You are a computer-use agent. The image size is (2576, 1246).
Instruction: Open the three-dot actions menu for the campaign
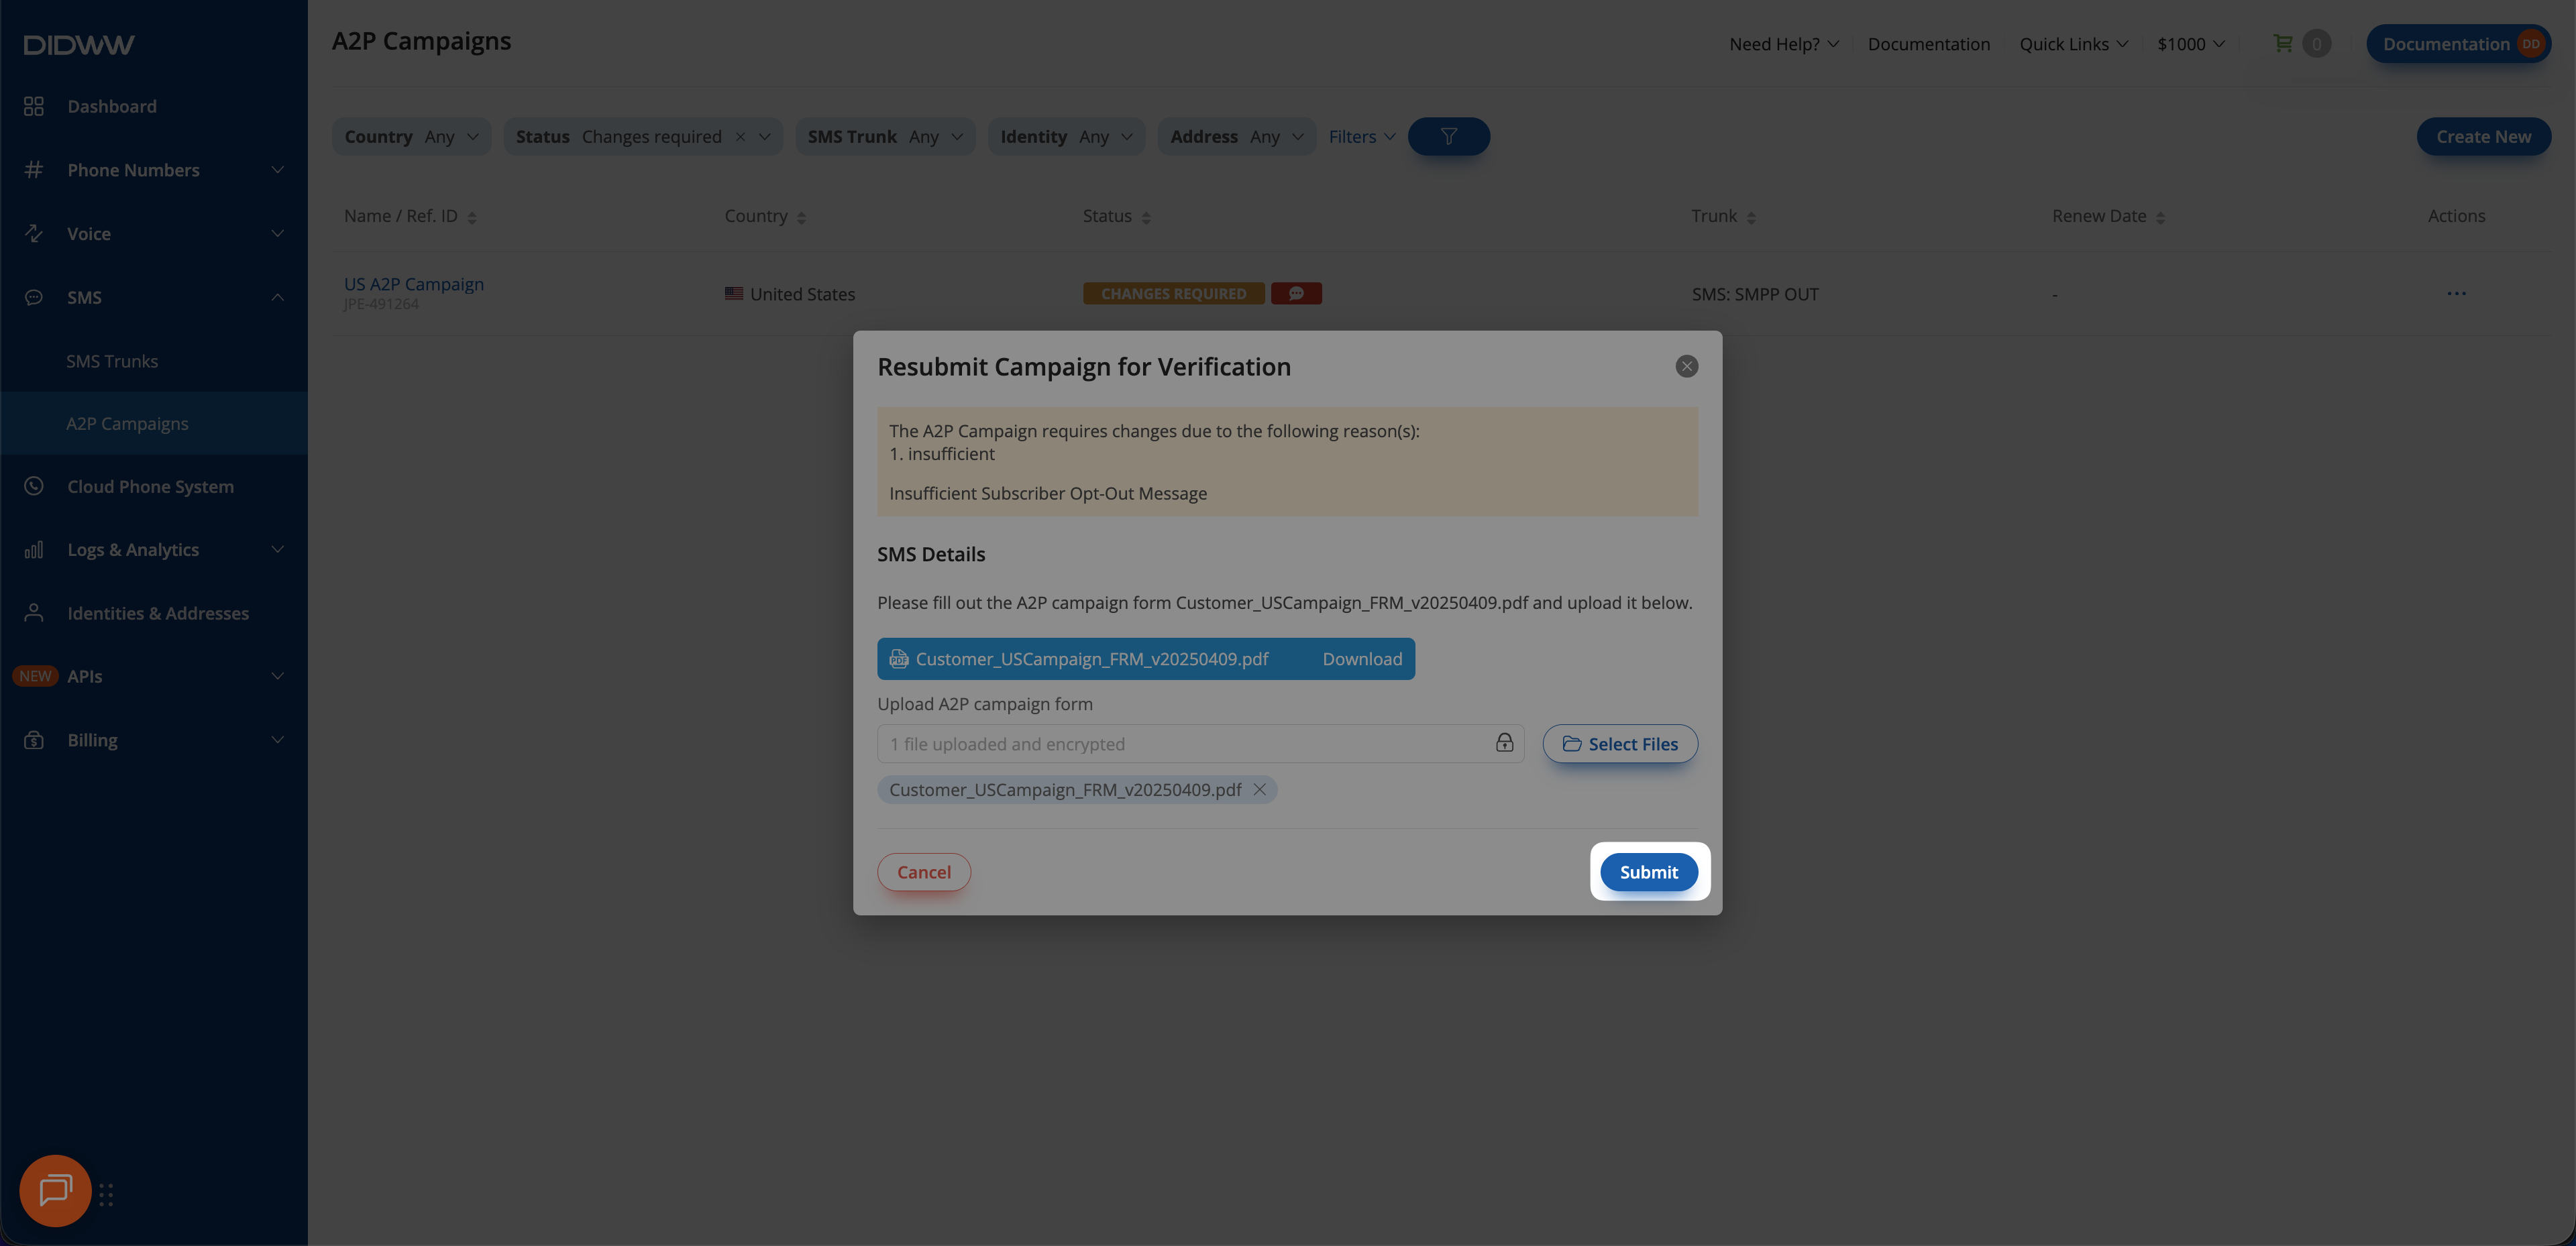point(2456,294)
